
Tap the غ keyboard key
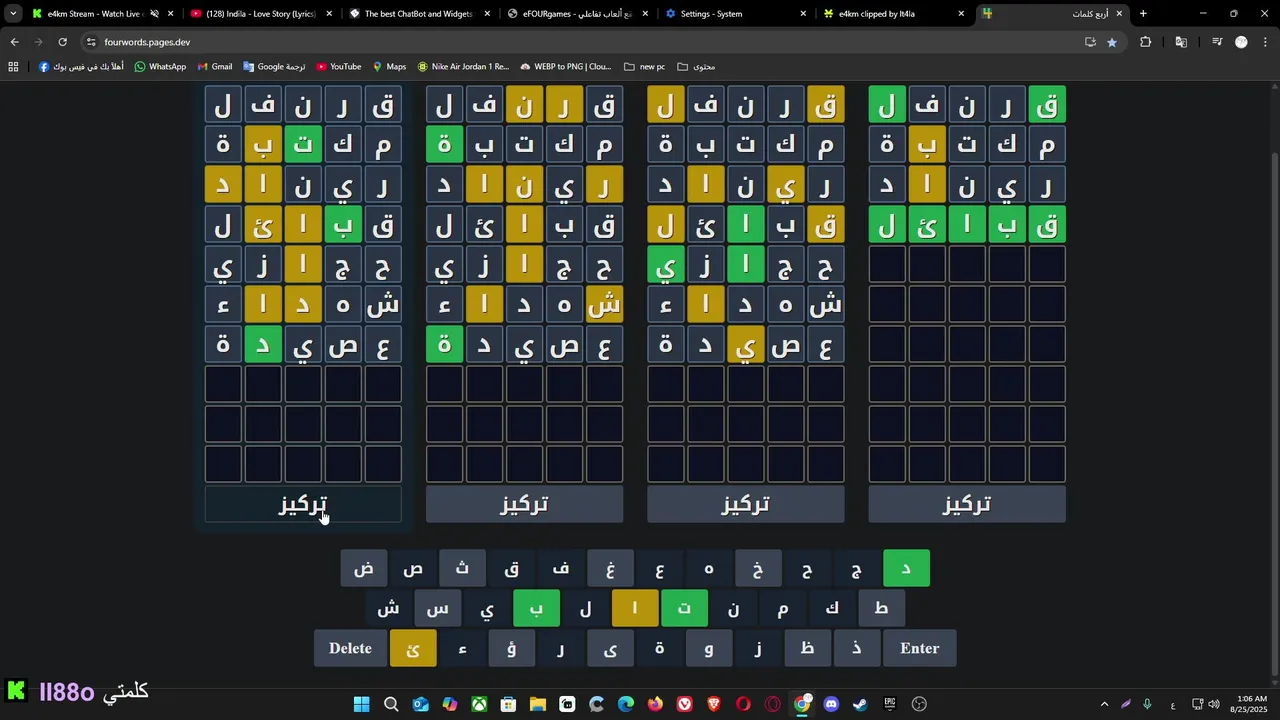tap(610, 568)
